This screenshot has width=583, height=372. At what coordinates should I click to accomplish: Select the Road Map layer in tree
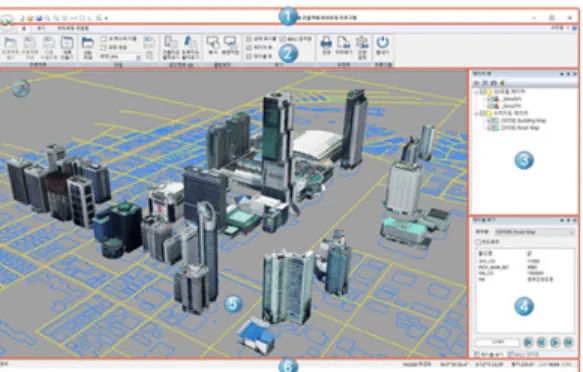[x=520, y=128]
